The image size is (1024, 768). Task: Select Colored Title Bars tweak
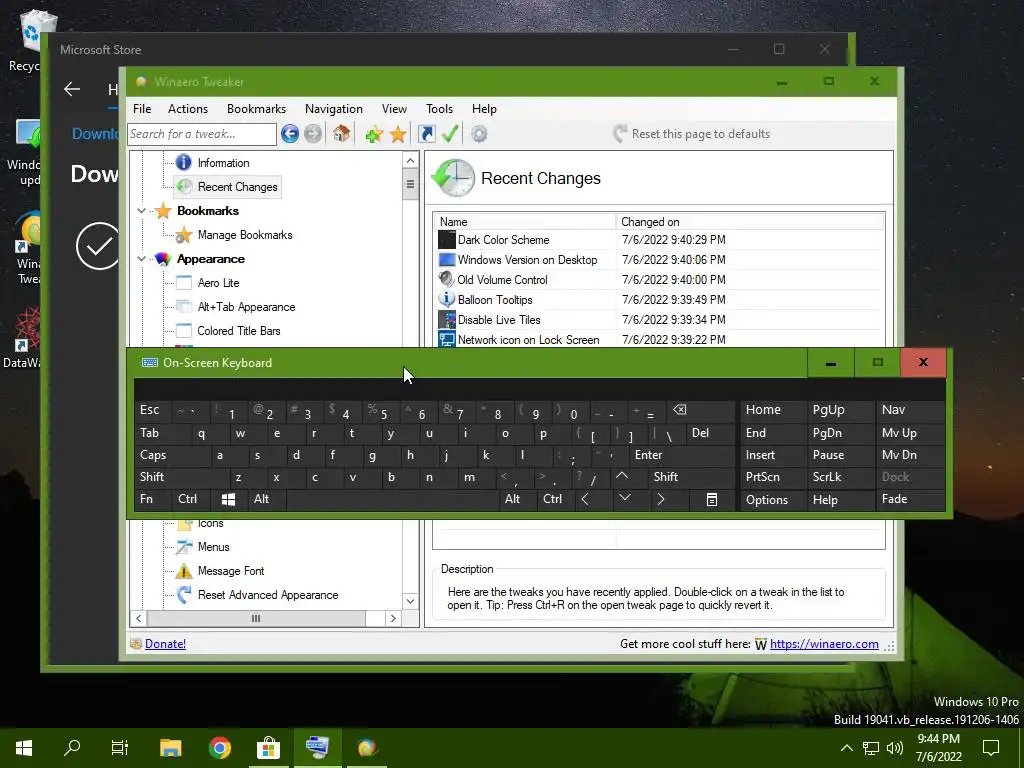(x=238, y=331)
